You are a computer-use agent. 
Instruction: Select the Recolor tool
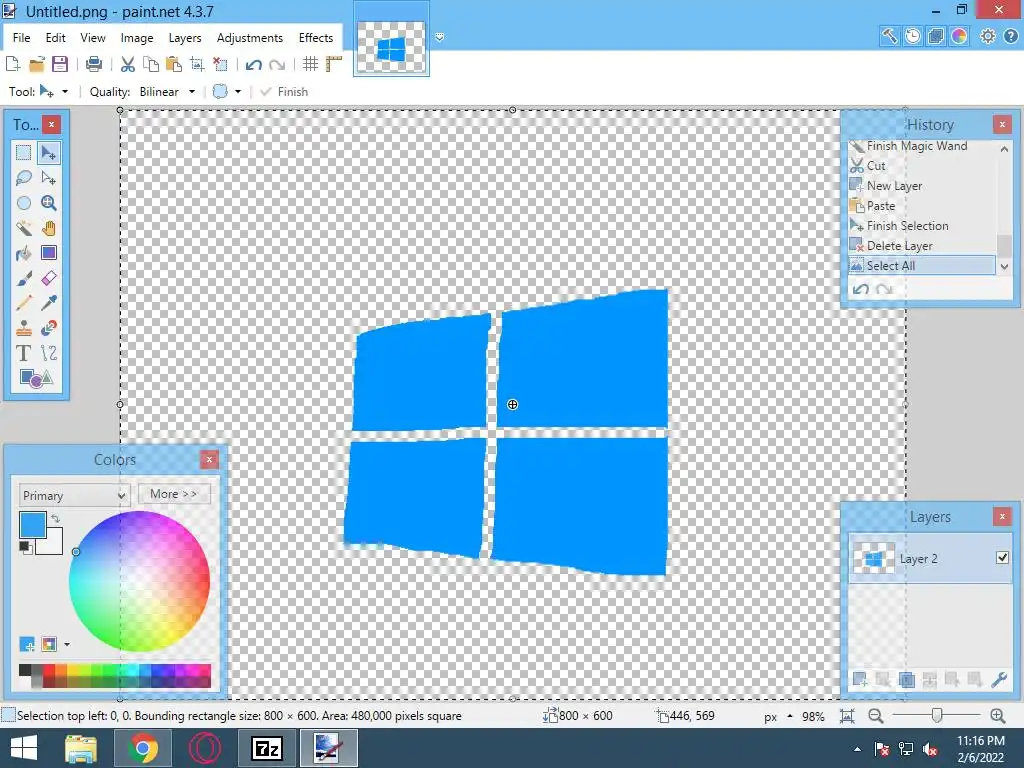click(48, 328)
